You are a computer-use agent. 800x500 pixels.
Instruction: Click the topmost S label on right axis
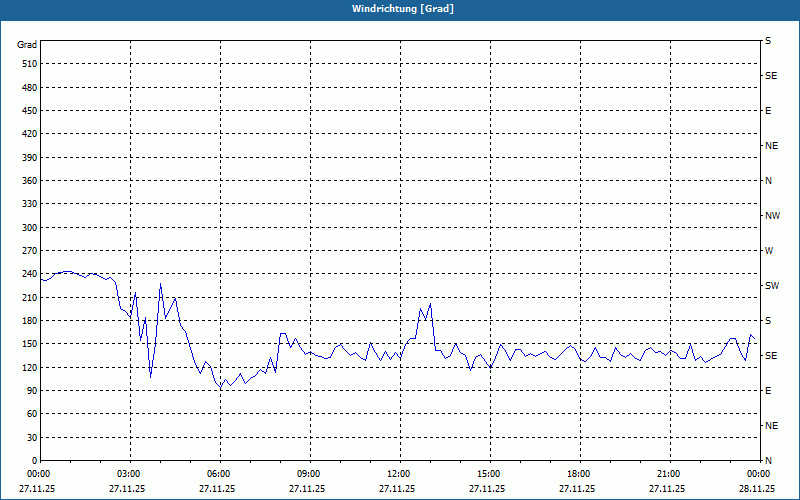[x=768, y=40]
